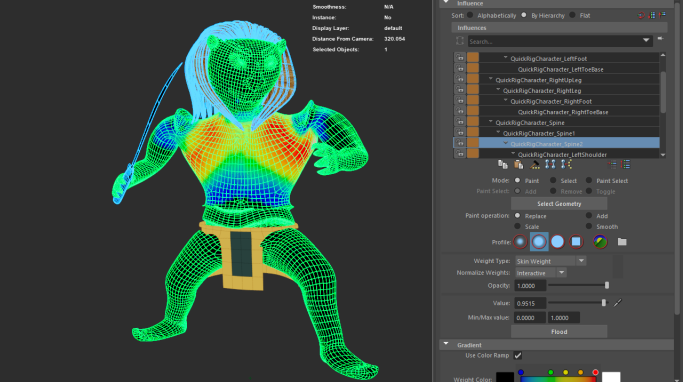Set Mode to Paint Select
The image size is (683, 382).
tap(589, 180)
